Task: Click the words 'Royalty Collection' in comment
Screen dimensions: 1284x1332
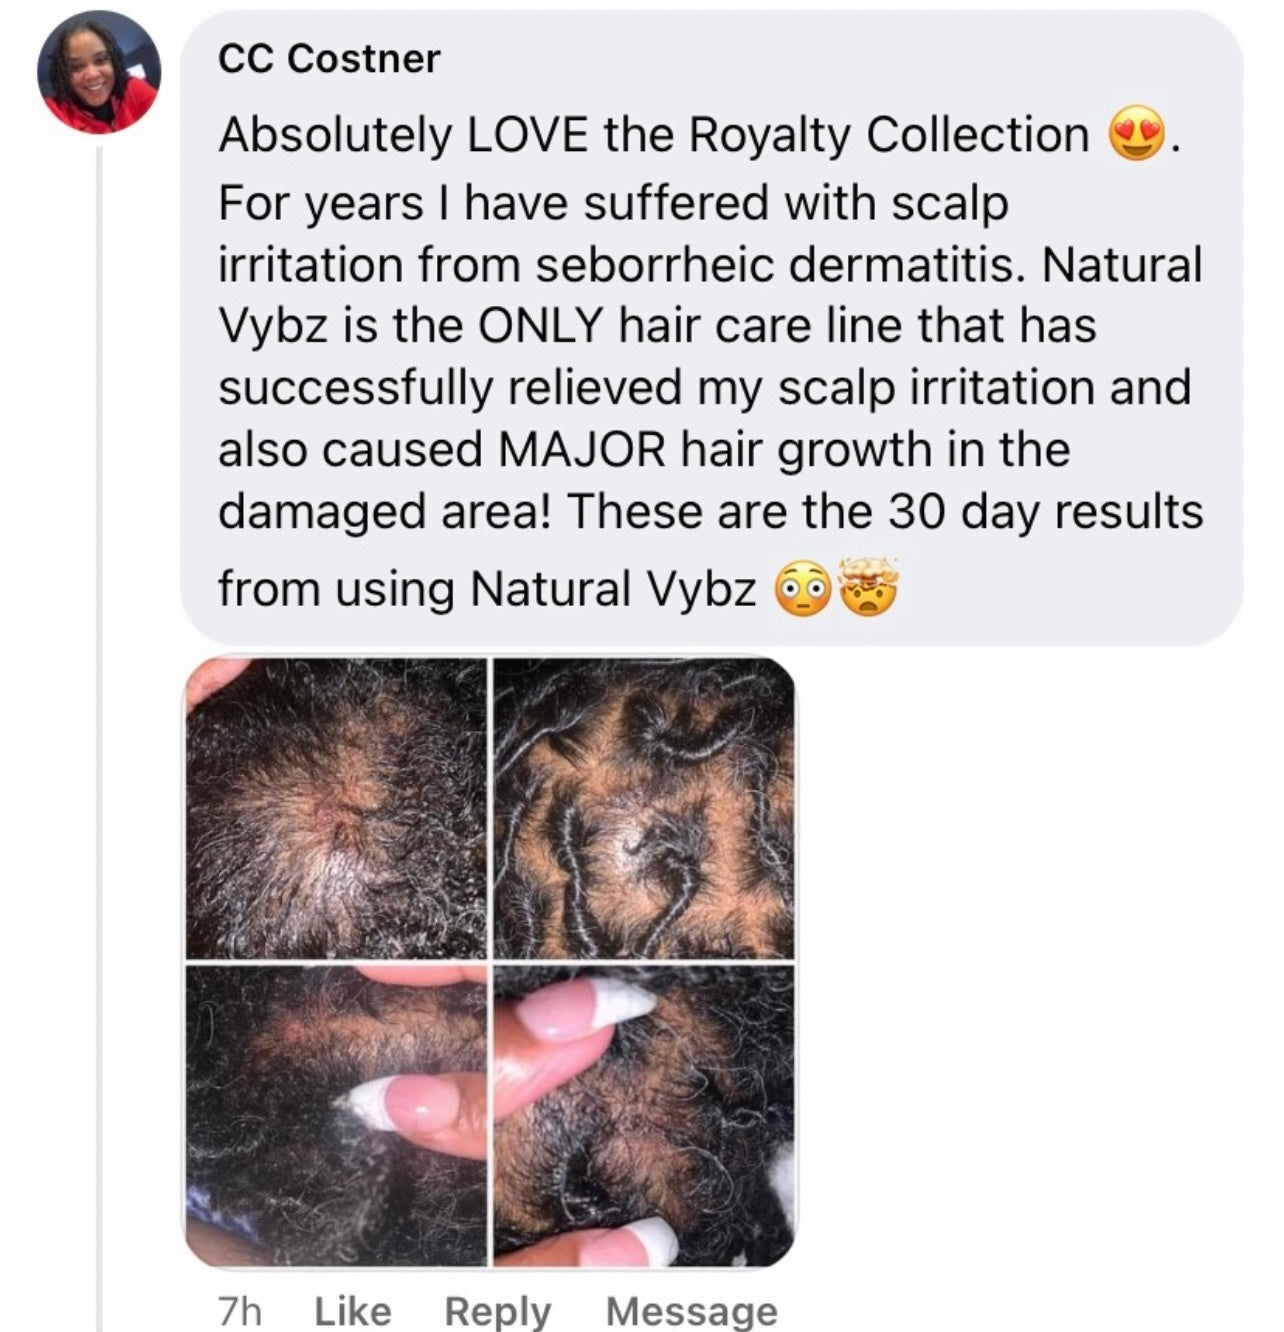Action: (x=890, y=136)
